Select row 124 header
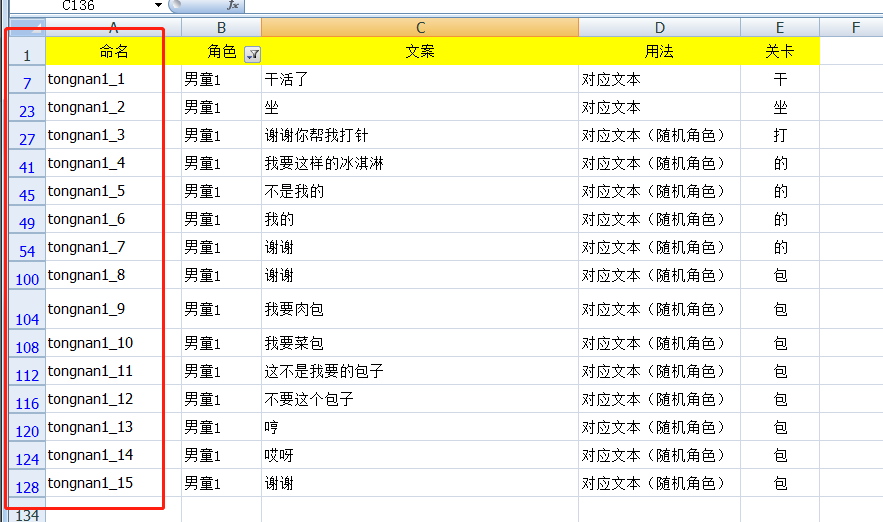The height and width of the screenshot is (522, 883). [27, 455]
